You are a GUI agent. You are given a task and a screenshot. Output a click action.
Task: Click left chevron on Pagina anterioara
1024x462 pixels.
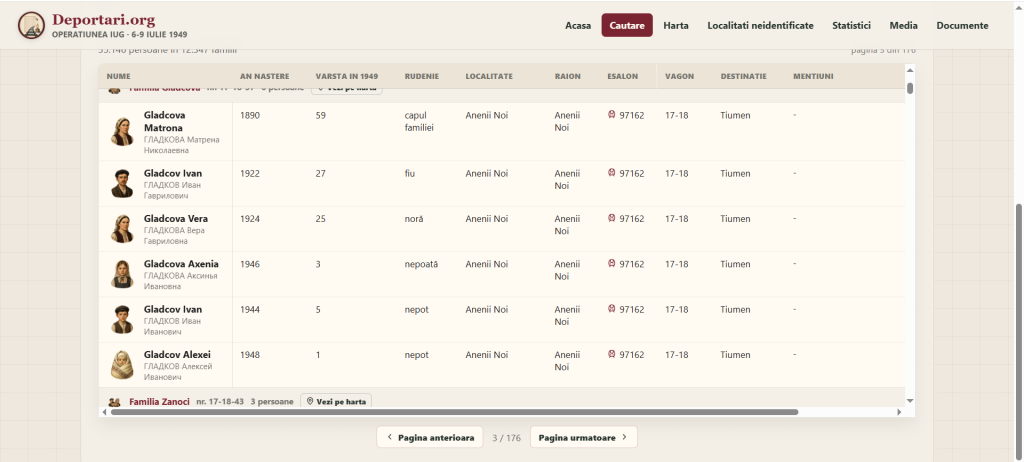click(x=389, y=437)
